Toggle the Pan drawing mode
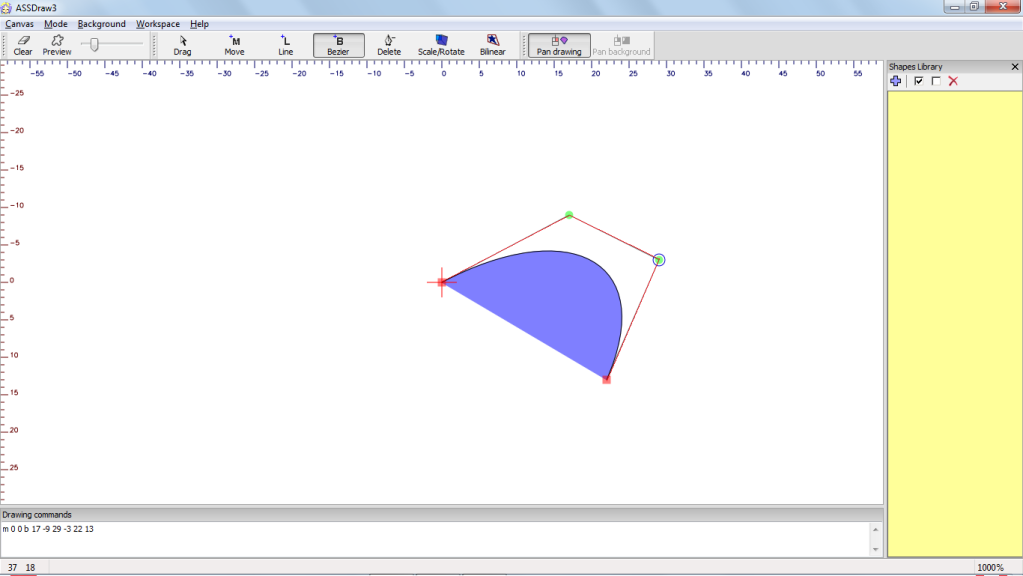The width and height of the screenshot is (1023, 576). click(559, 45)
